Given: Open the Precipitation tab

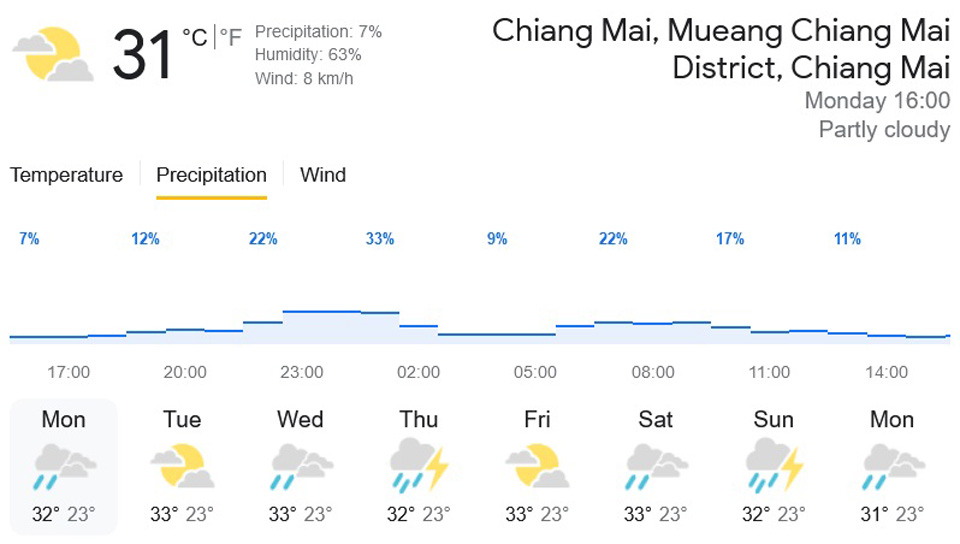Looking at the screenshot, I should (211, 175).
